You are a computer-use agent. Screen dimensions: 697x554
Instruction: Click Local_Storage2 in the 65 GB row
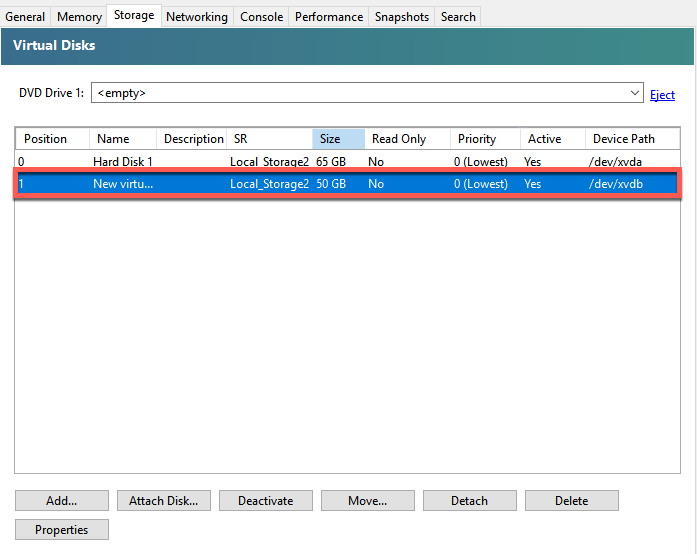pyautogui.click(x=269, y=161)
